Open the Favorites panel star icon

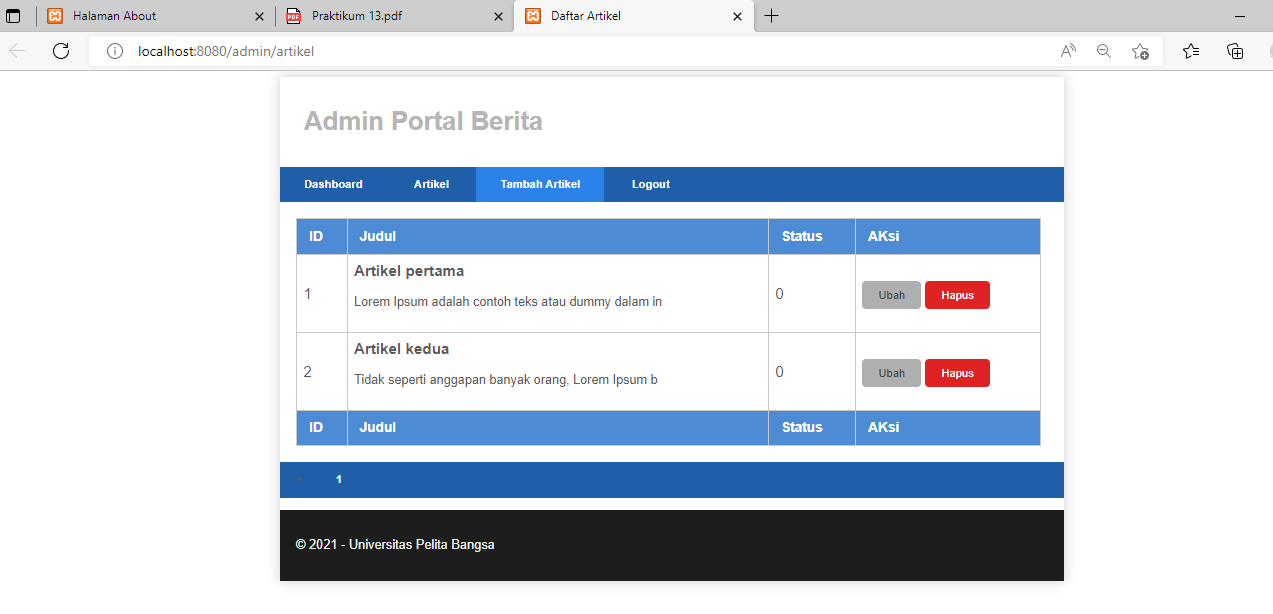coord(1190,50)
